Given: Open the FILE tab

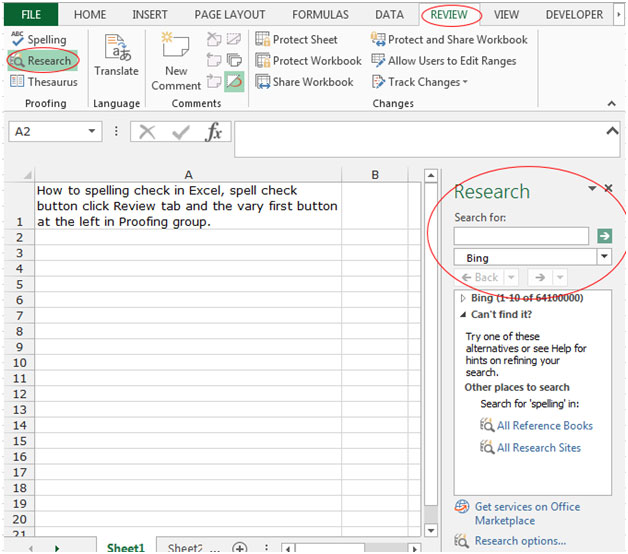Looking at the screenshot, I should [31, 15].
